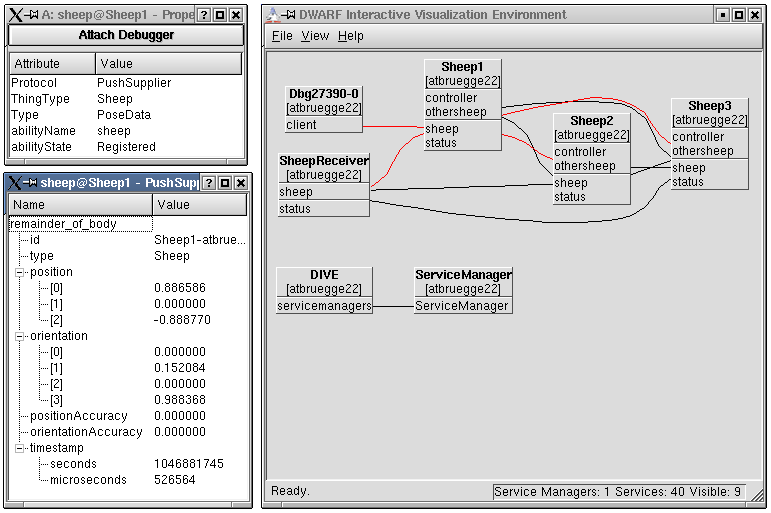The width and height of the screenshot is (771, 513).
Task: Click the Value header in PushSupplier window
Action: pos(200,205)
